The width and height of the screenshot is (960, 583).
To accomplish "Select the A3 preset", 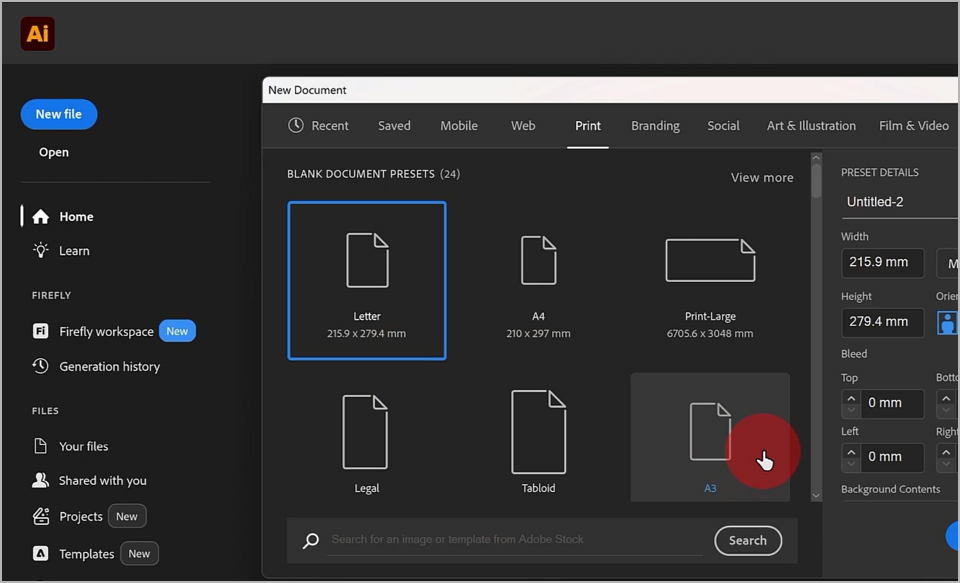I will (710, 437).
